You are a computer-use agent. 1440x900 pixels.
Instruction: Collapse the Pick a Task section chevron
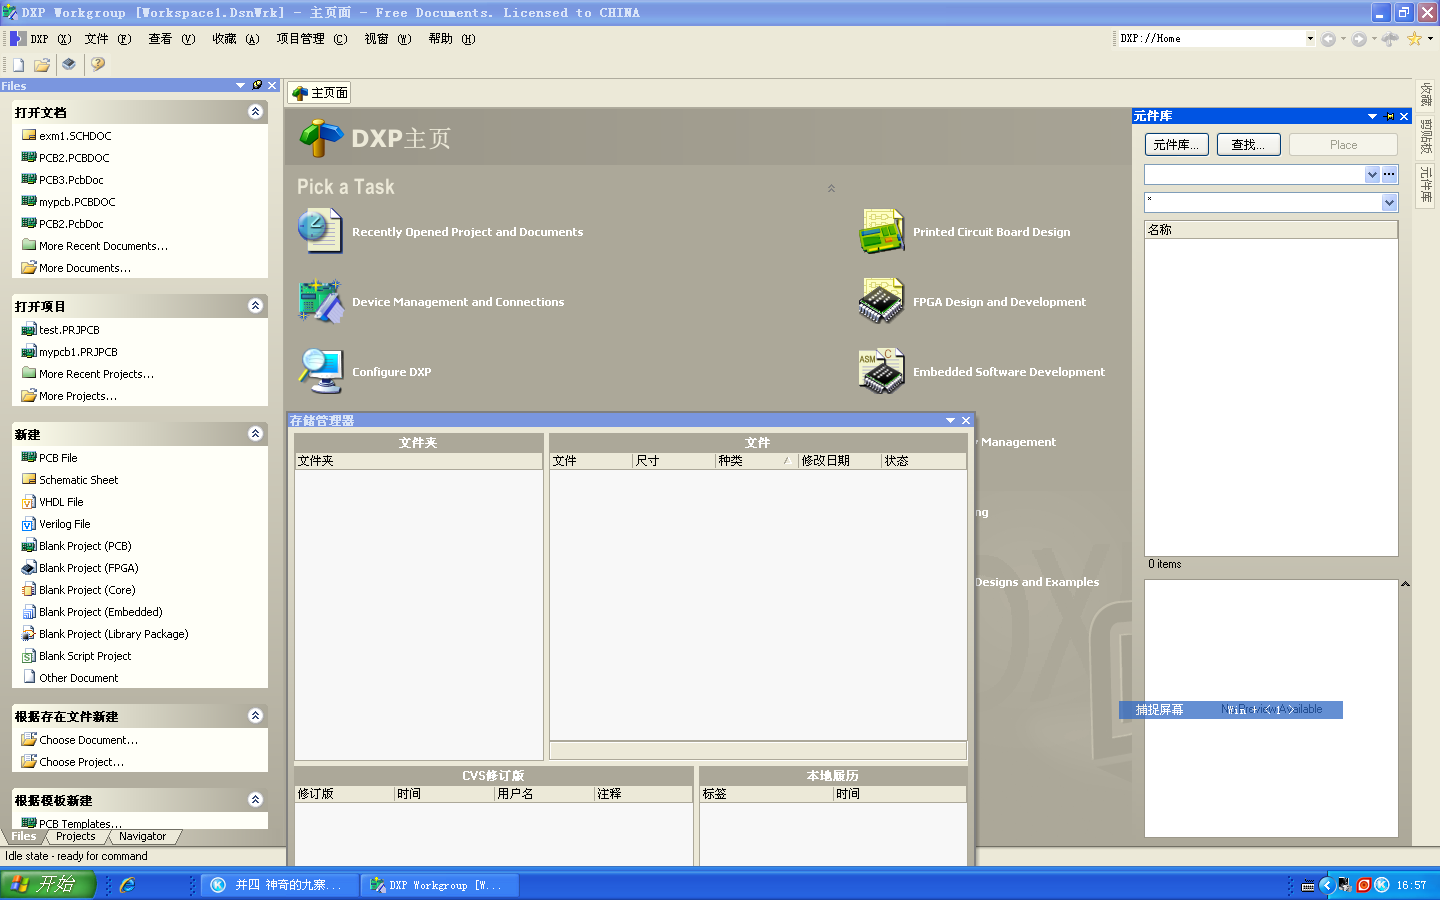(x=831, y=188)
